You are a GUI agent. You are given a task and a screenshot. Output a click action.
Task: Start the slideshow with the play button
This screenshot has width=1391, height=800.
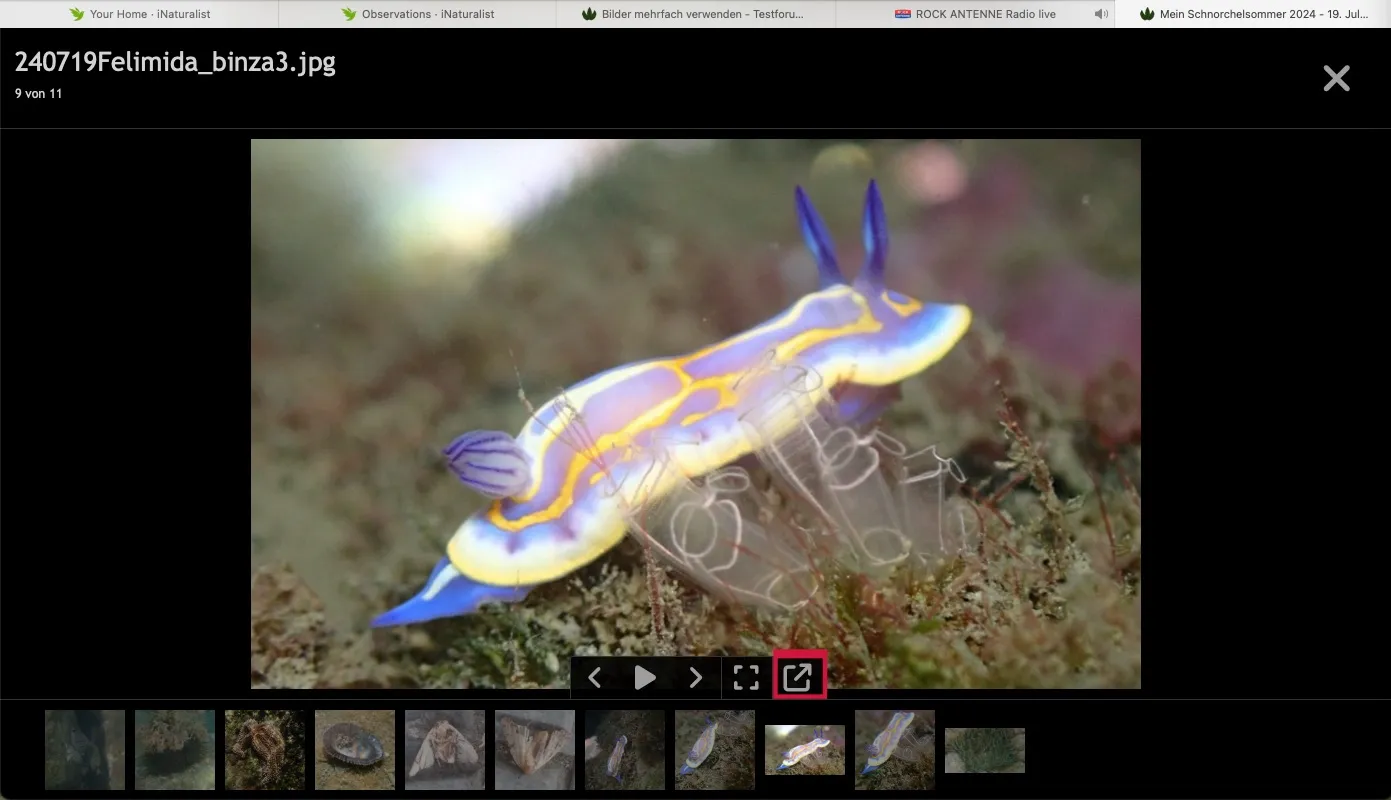click(645, 678)
